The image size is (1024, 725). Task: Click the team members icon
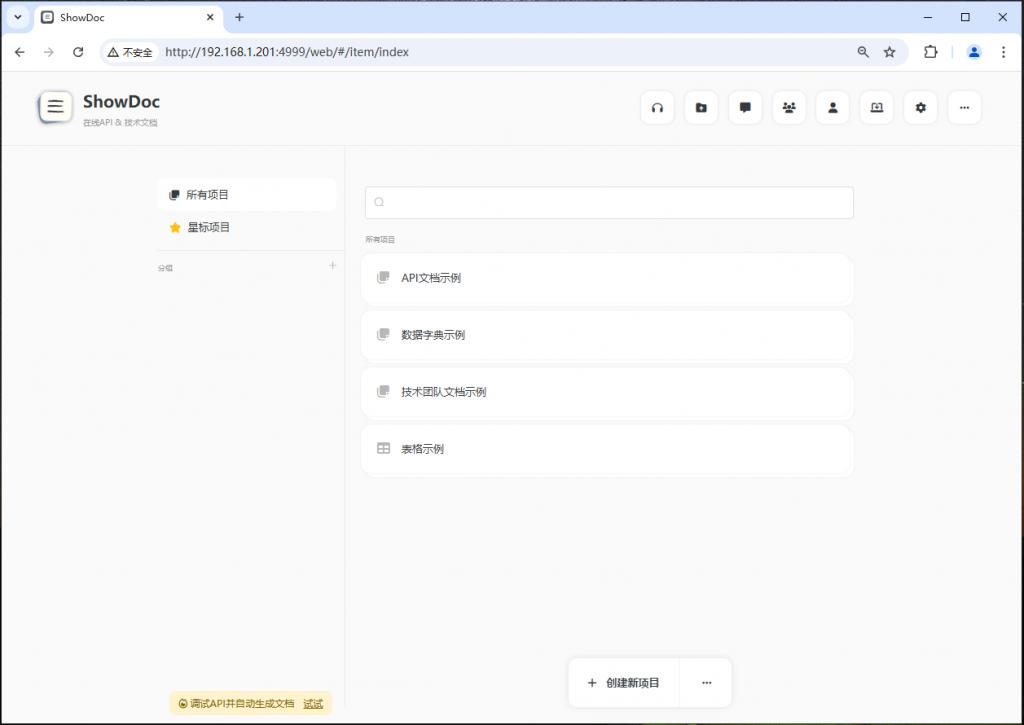pyautogui.click(x=789, y=107)
